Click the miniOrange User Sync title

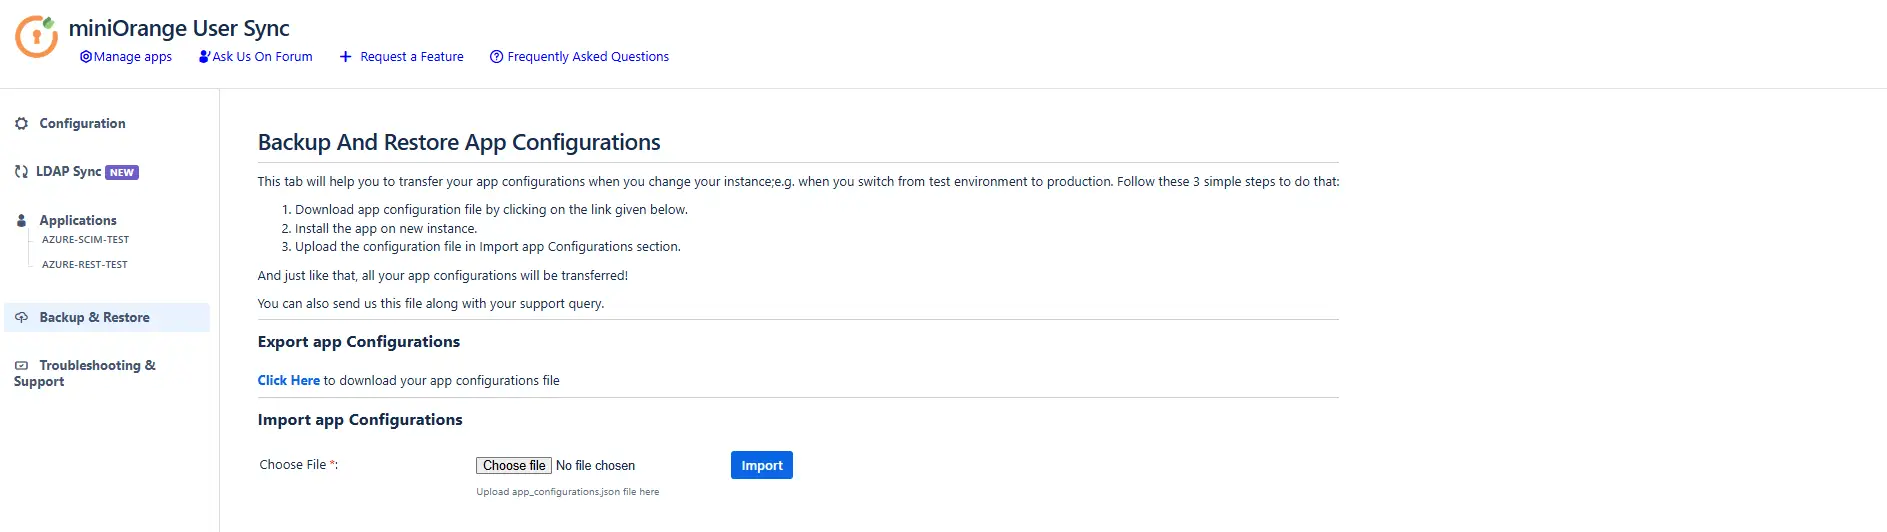click(179, 28)
